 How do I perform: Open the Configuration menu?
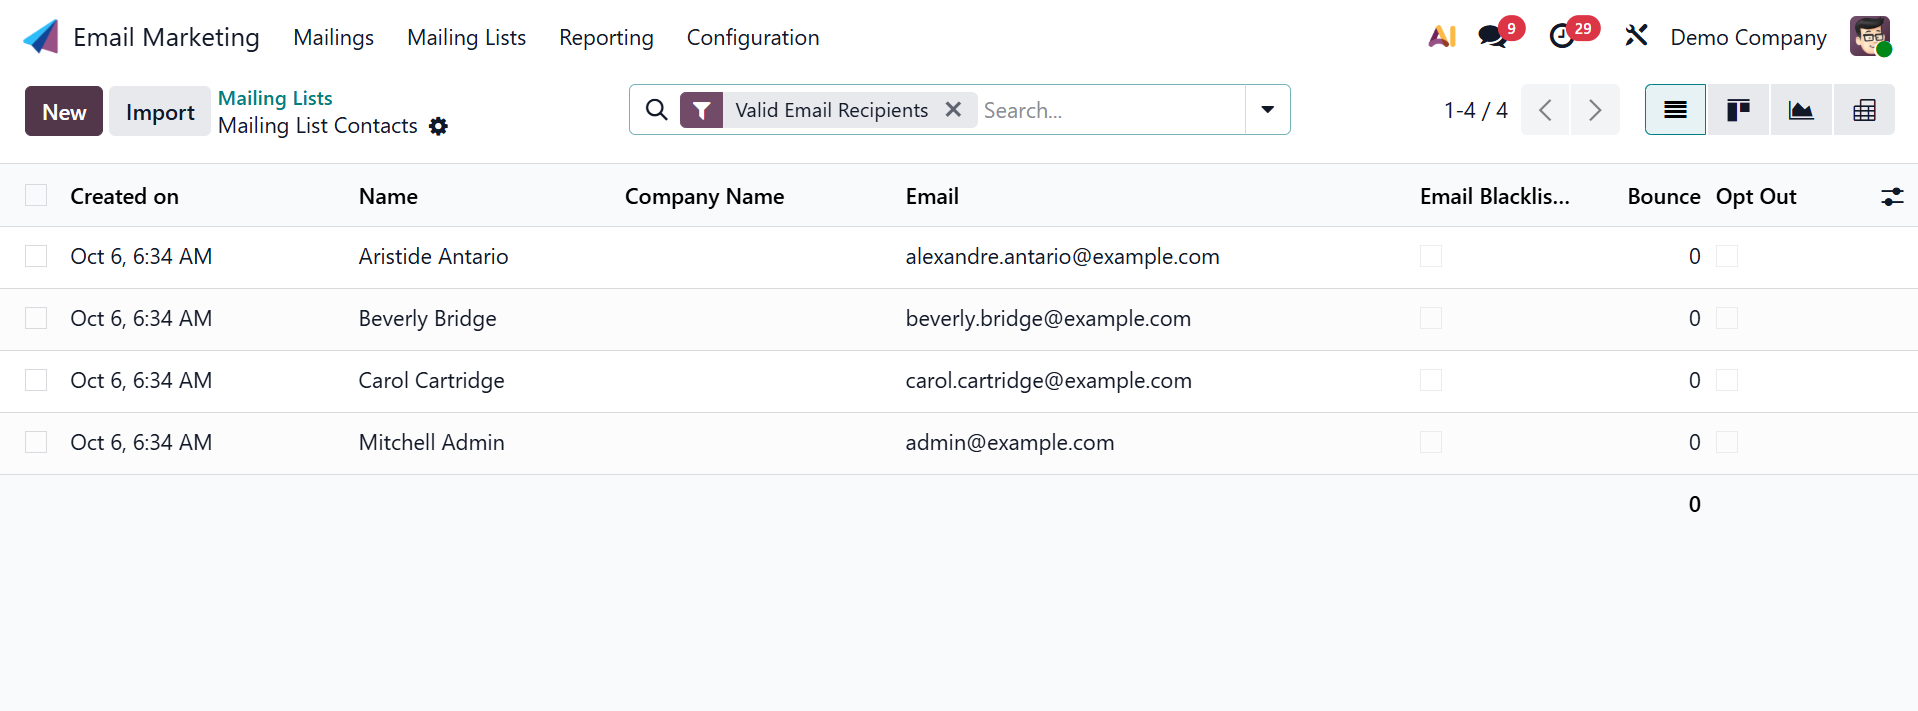[x=752, y=38]
